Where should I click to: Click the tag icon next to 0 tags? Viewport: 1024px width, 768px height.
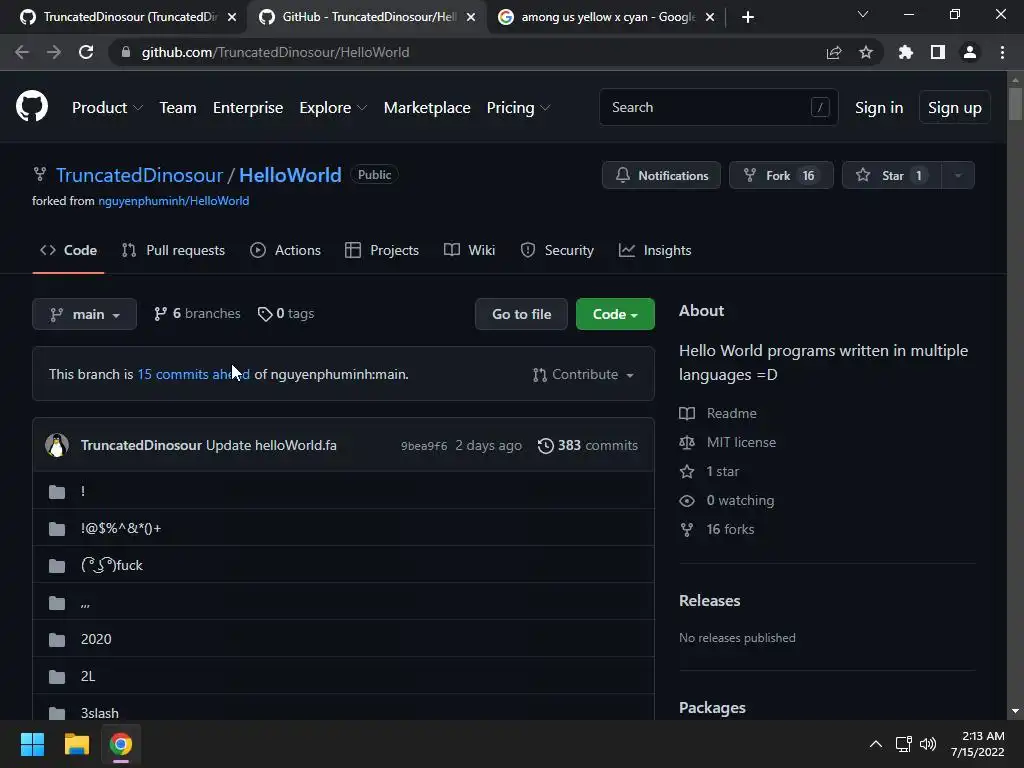click(264, 314)
